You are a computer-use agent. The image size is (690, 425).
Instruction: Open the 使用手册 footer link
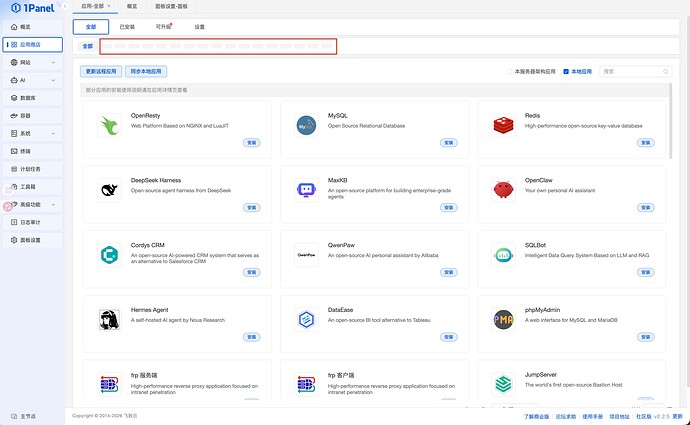tap(592, 416)
